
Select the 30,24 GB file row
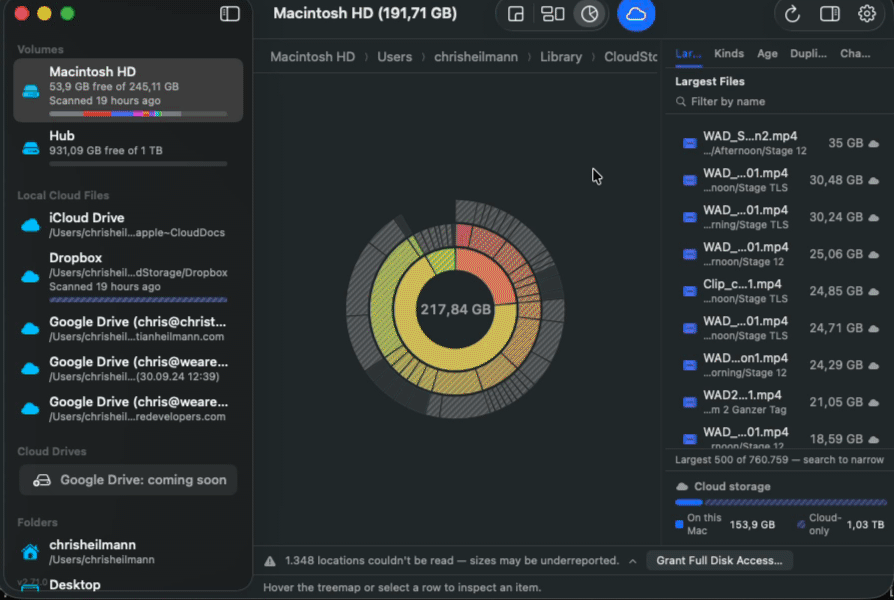[780, 217]
